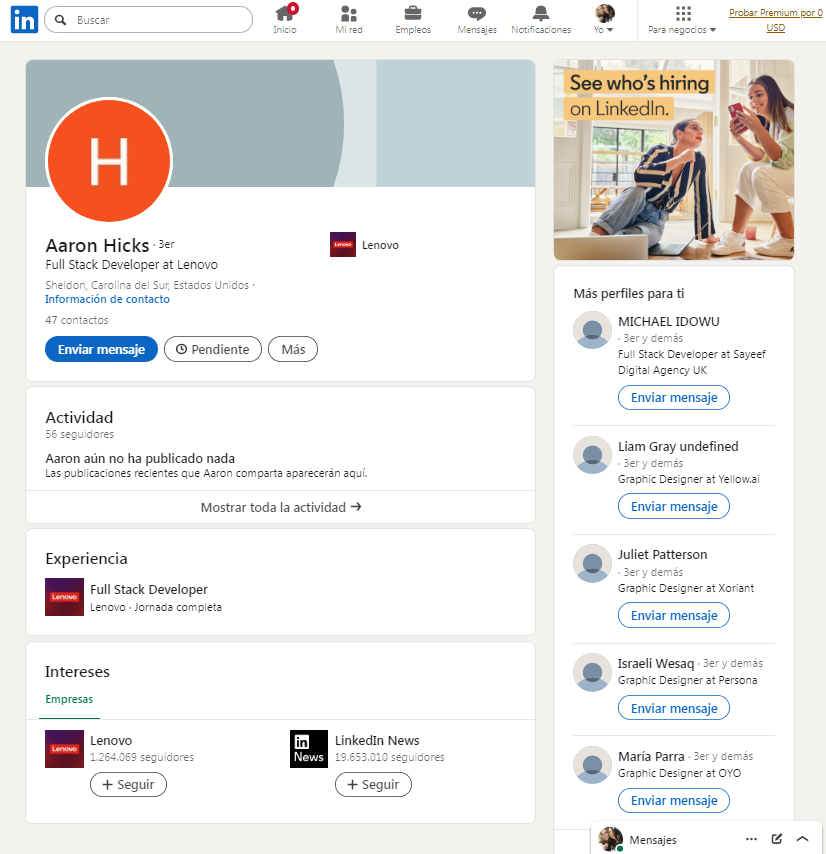Send message to María Parra
Viewport: 826px width, 854px height.
[674, 801]
